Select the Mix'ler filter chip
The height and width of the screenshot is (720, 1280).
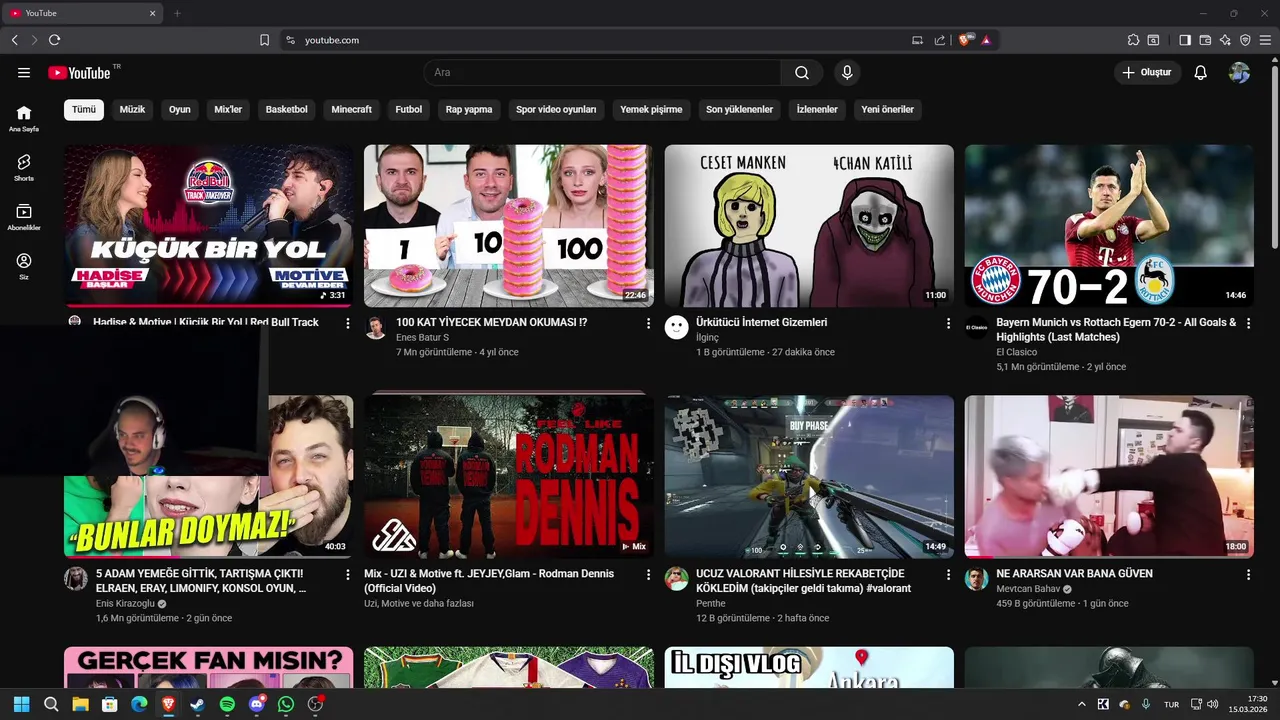click(x=228, y=109)
